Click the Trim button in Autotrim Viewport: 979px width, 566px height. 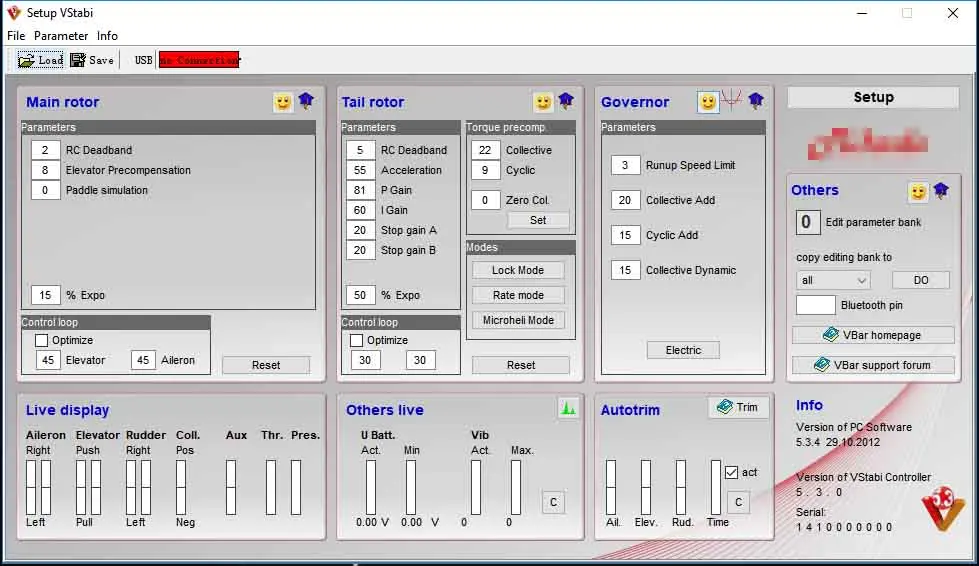(x=738, y=407)
